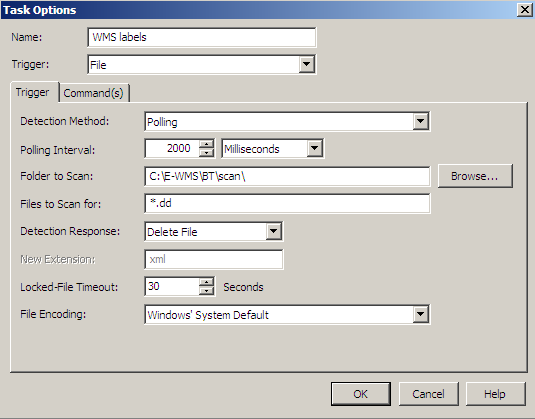Screen dimensions: 535x419
Task: Click the Folder to Scan path field
Action: click(x=287, y=176)
